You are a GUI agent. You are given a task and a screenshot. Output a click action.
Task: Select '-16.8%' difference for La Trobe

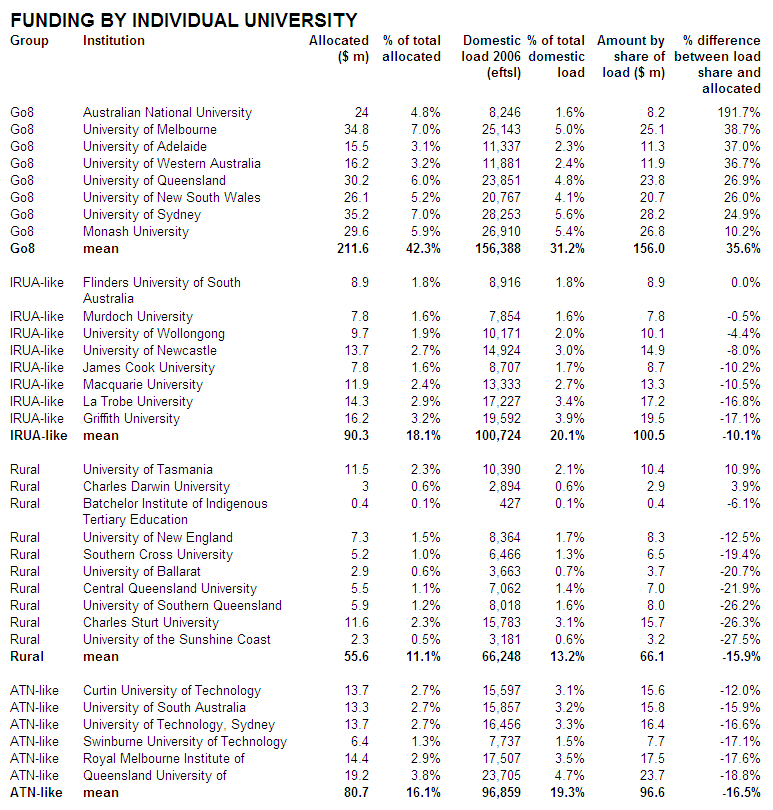click(740, 402)
